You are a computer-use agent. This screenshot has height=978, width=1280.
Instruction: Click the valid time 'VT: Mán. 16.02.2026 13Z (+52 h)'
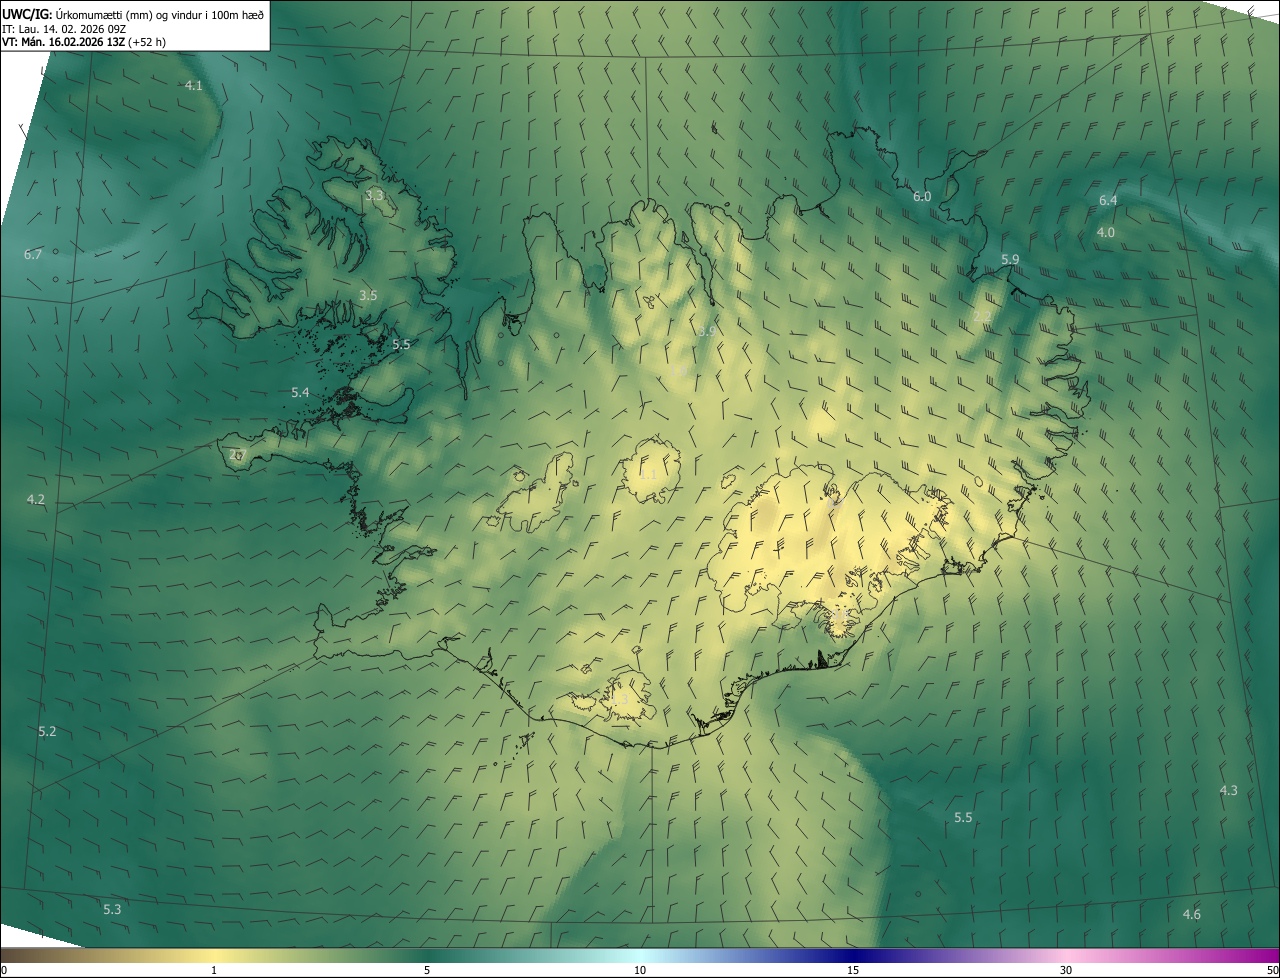pyautogui.click(x=84, y=42)
